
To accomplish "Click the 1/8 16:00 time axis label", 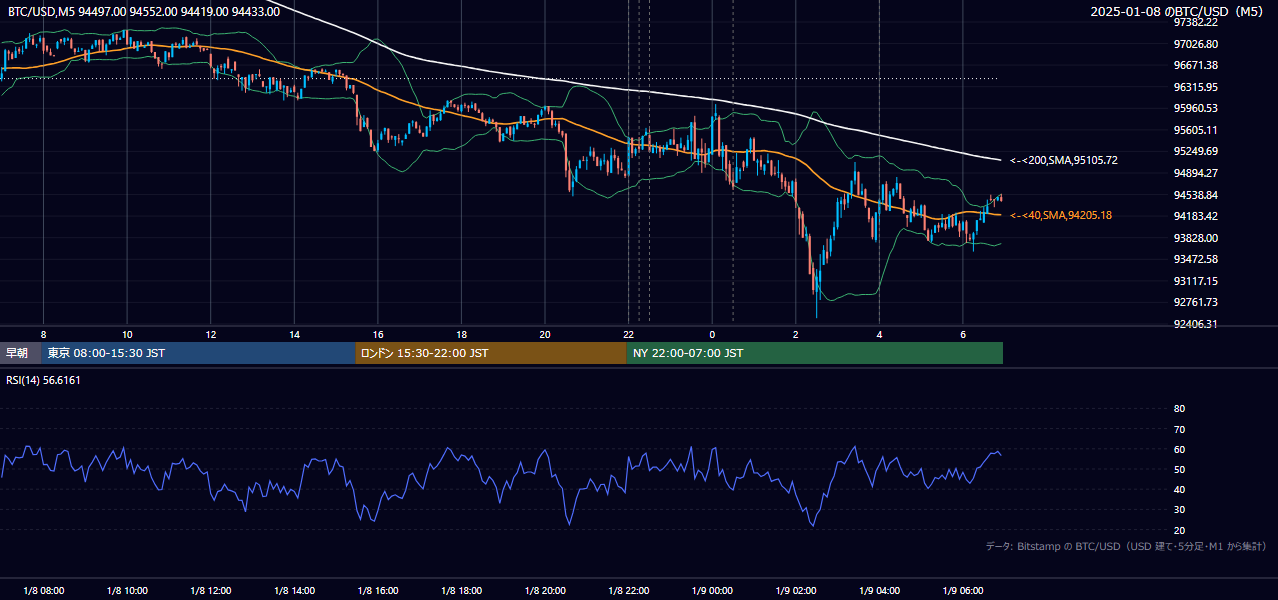I will tap(378, 591).
